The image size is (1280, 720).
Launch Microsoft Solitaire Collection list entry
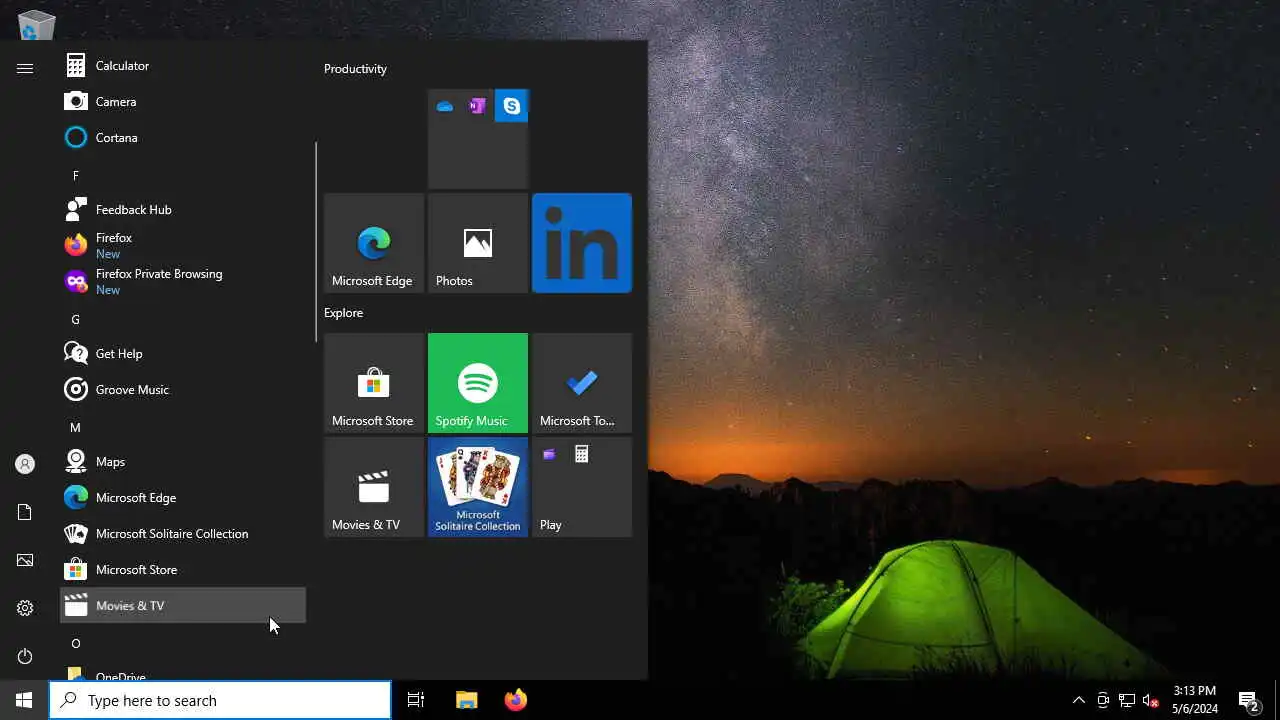tap(183, 534)
